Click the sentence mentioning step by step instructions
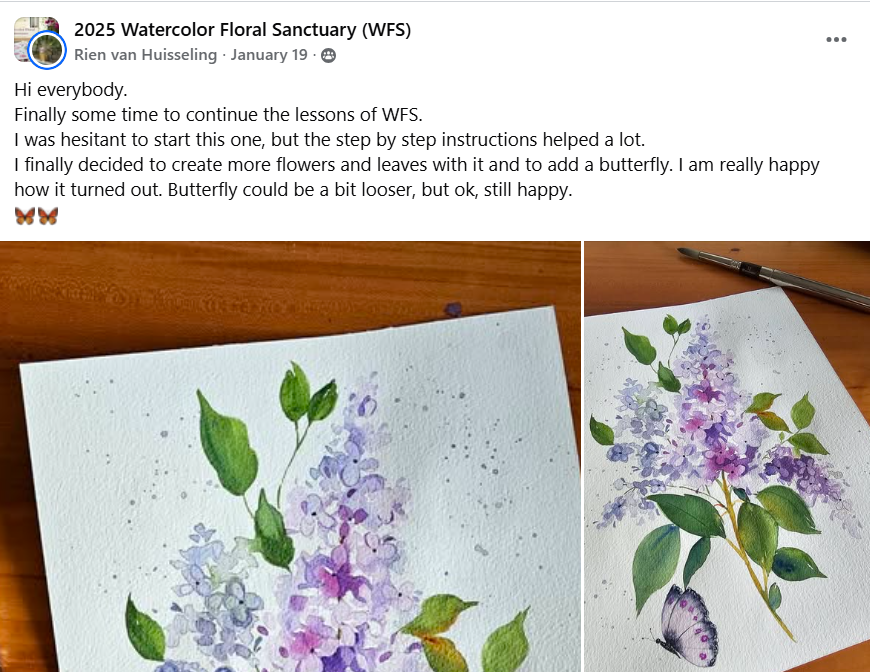 (x=330, y=140)
